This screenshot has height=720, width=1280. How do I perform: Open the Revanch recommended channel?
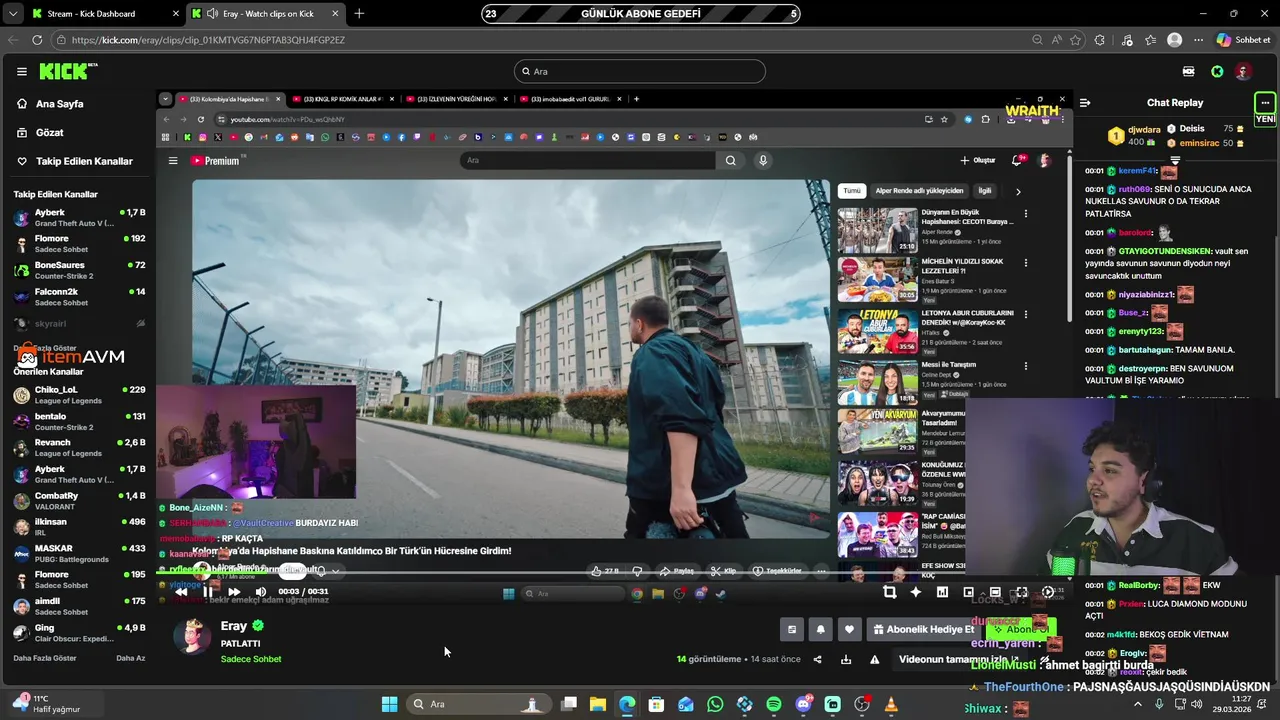click(x=79, y=448)
